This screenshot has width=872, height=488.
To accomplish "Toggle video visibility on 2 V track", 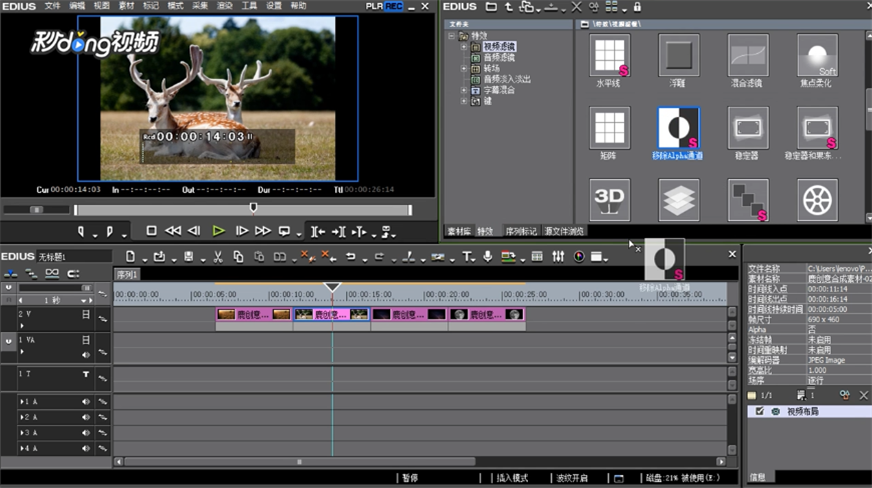I will pyautogui.click(x=86, y=315).
